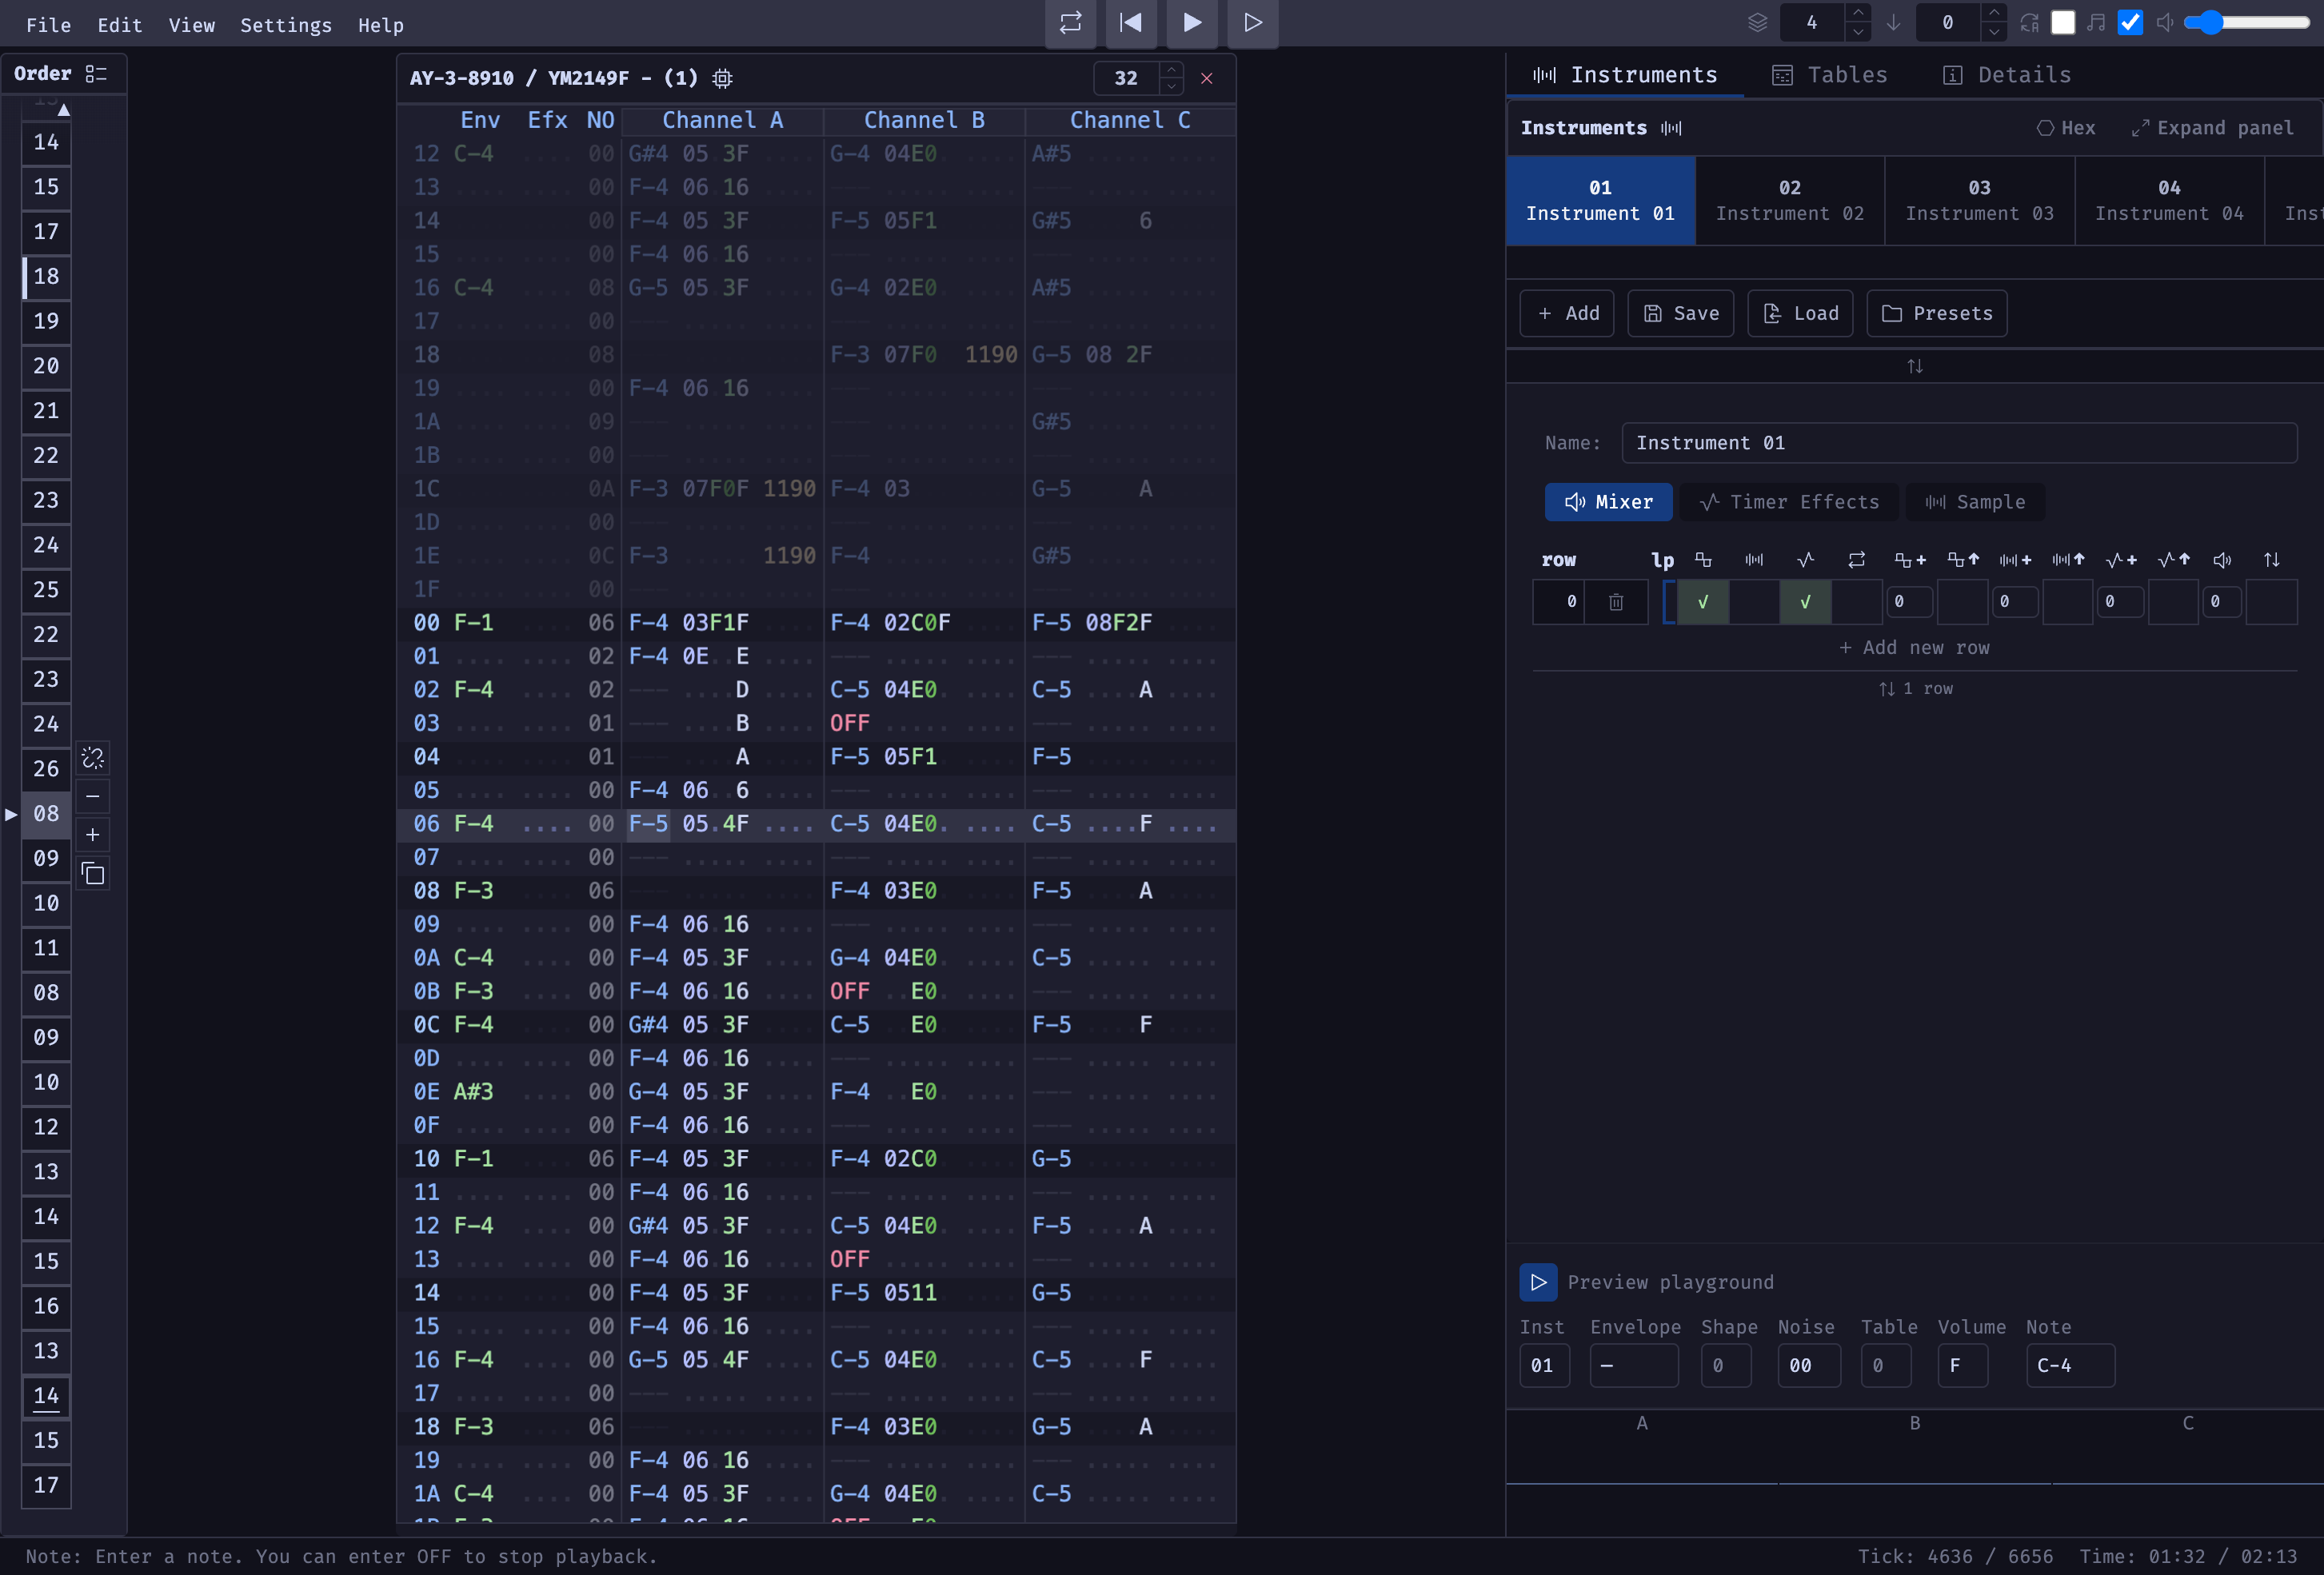The height and width of the screenshot is (1575, 2324).
Task: Toggle the empty retrigger cell in row 0
Action: 1857,602
